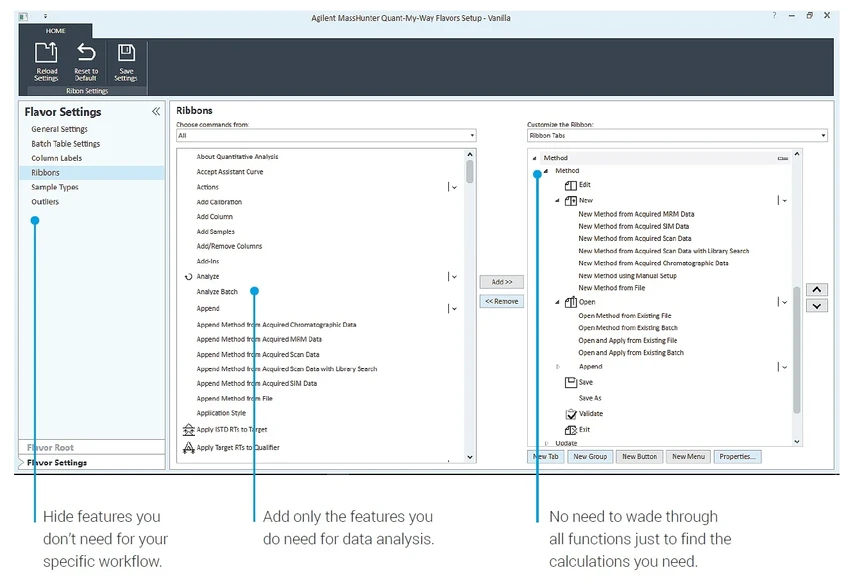Click the commands list vertical scrollbar thumb

point(469,172)
